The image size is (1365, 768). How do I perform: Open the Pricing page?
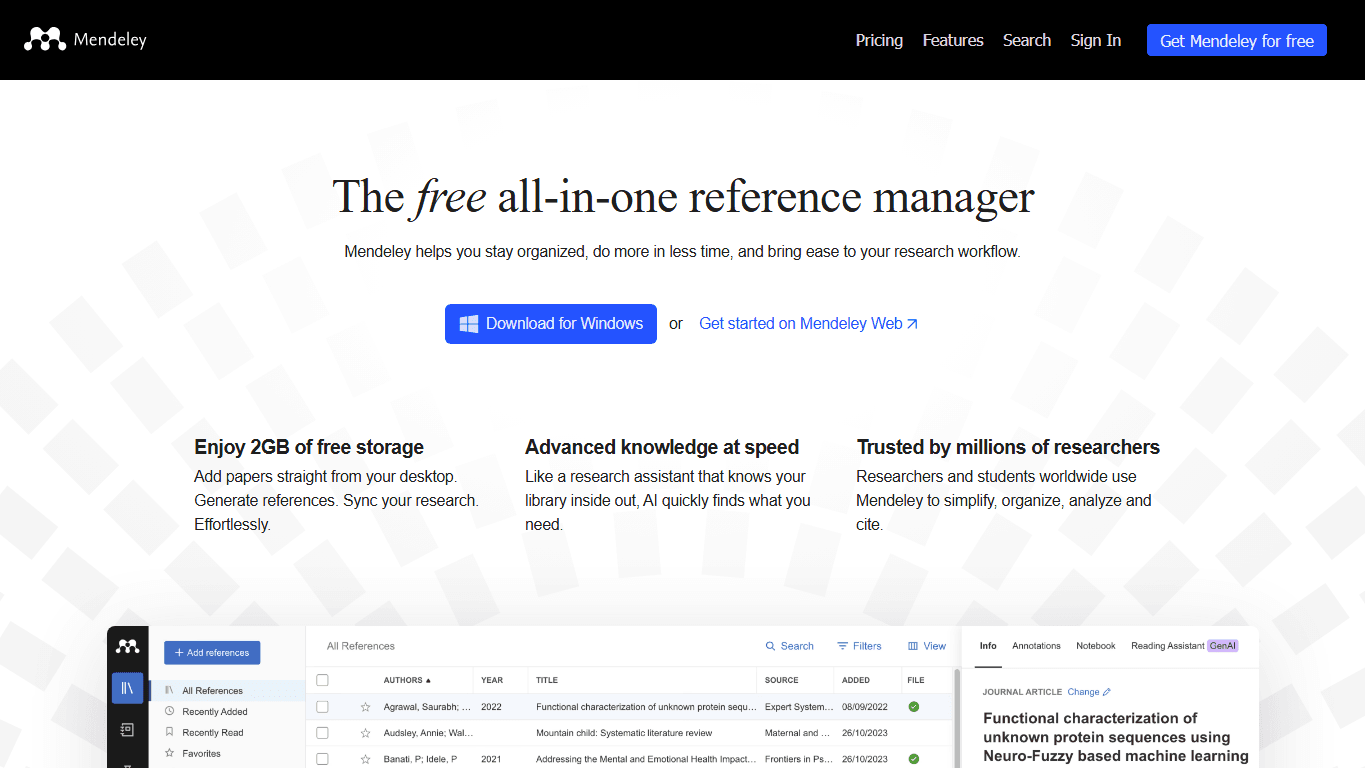coord(879,40)
